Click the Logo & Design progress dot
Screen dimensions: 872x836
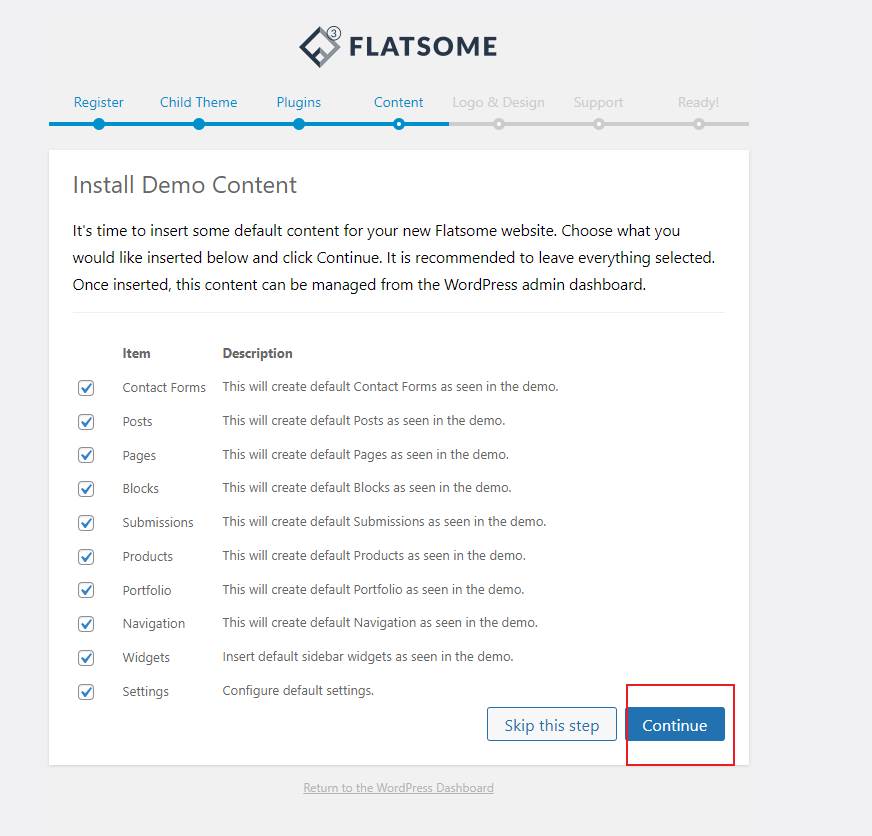pos(499,124)
